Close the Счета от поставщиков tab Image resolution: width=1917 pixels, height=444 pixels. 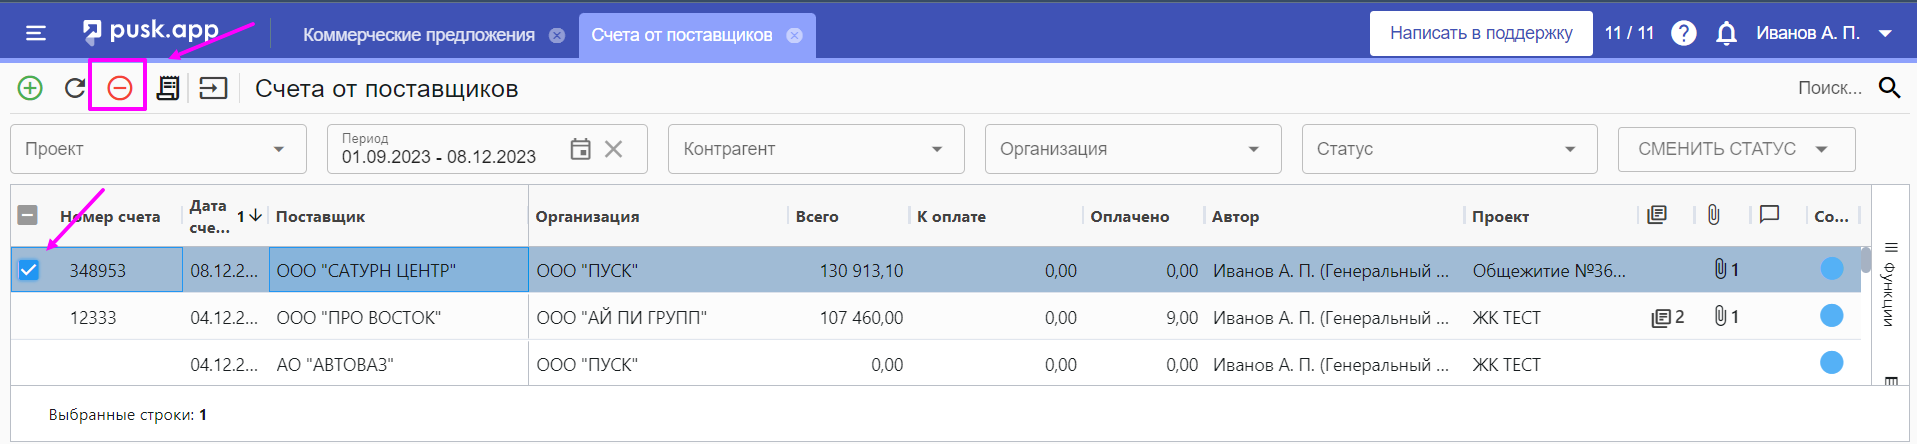794,35
